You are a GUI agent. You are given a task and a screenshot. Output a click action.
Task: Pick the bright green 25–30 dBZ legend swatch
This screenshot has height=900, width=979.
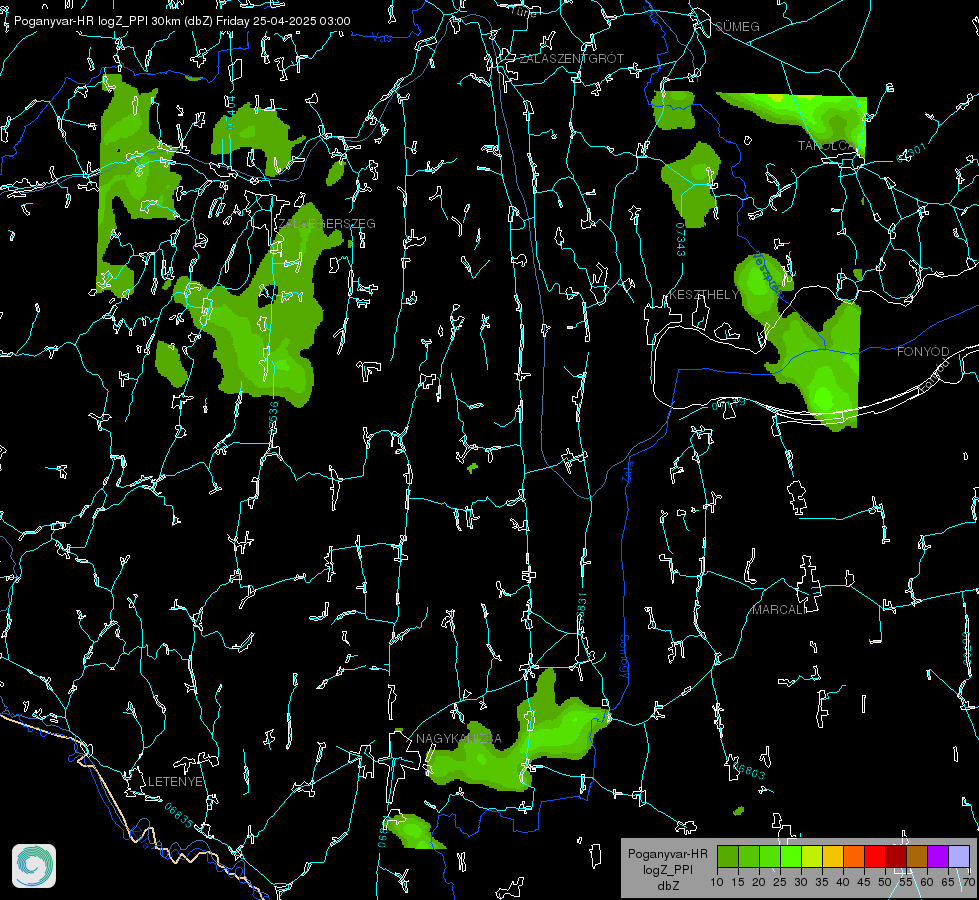click(791, 856)
